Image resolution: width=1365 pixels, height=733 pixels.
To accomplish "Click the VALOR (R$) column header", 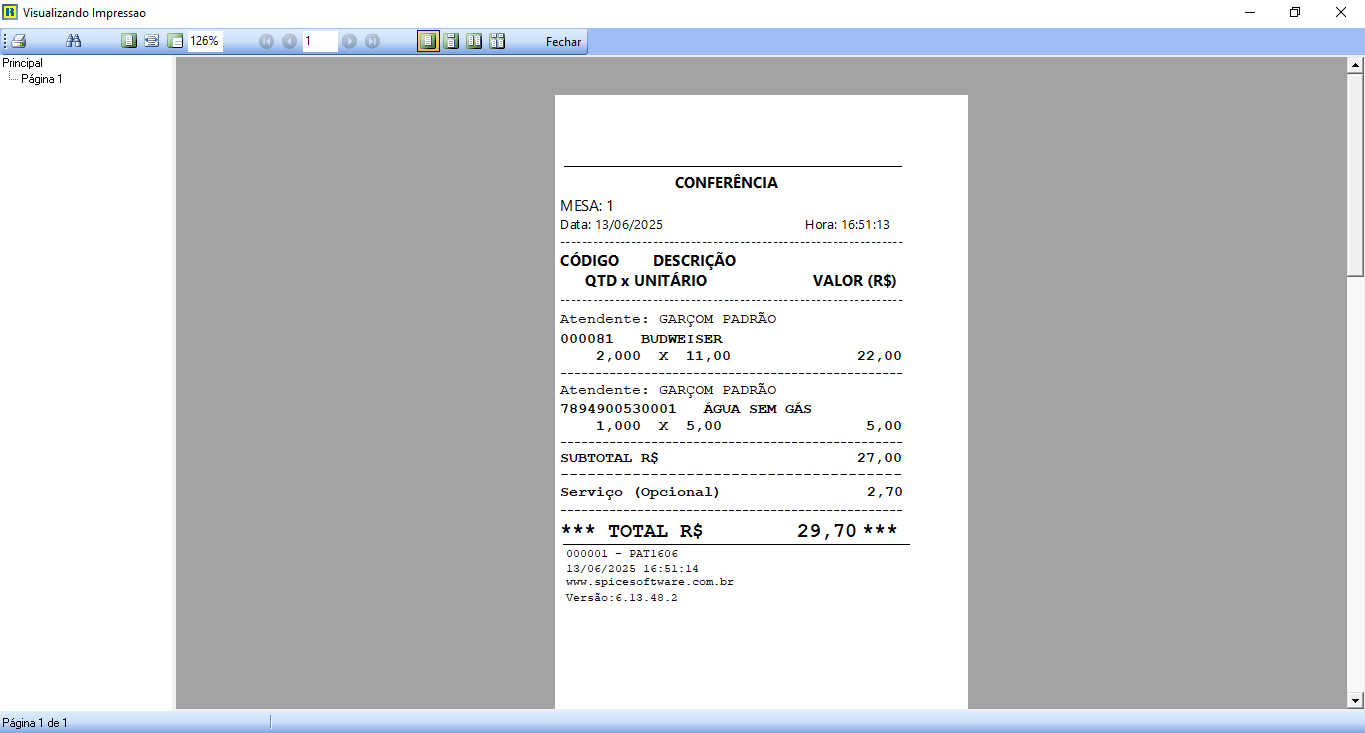I will coord(854,281).
